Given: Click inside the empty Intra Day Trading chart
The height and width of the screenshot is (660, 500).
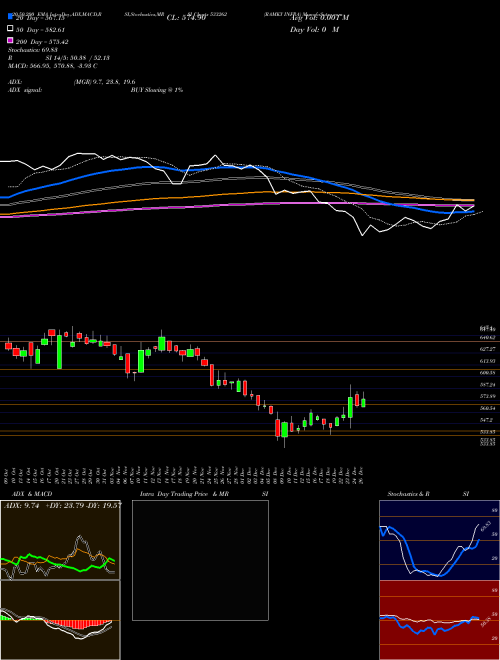Looking at the screenshot, I should click(x=200, y=560).
